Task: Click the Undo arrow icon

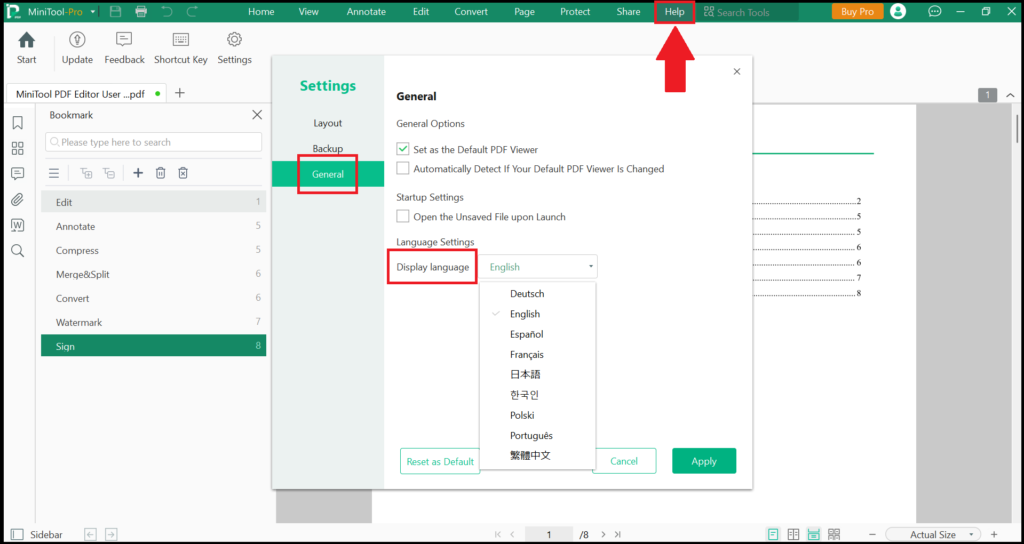Action: point(166,12)
